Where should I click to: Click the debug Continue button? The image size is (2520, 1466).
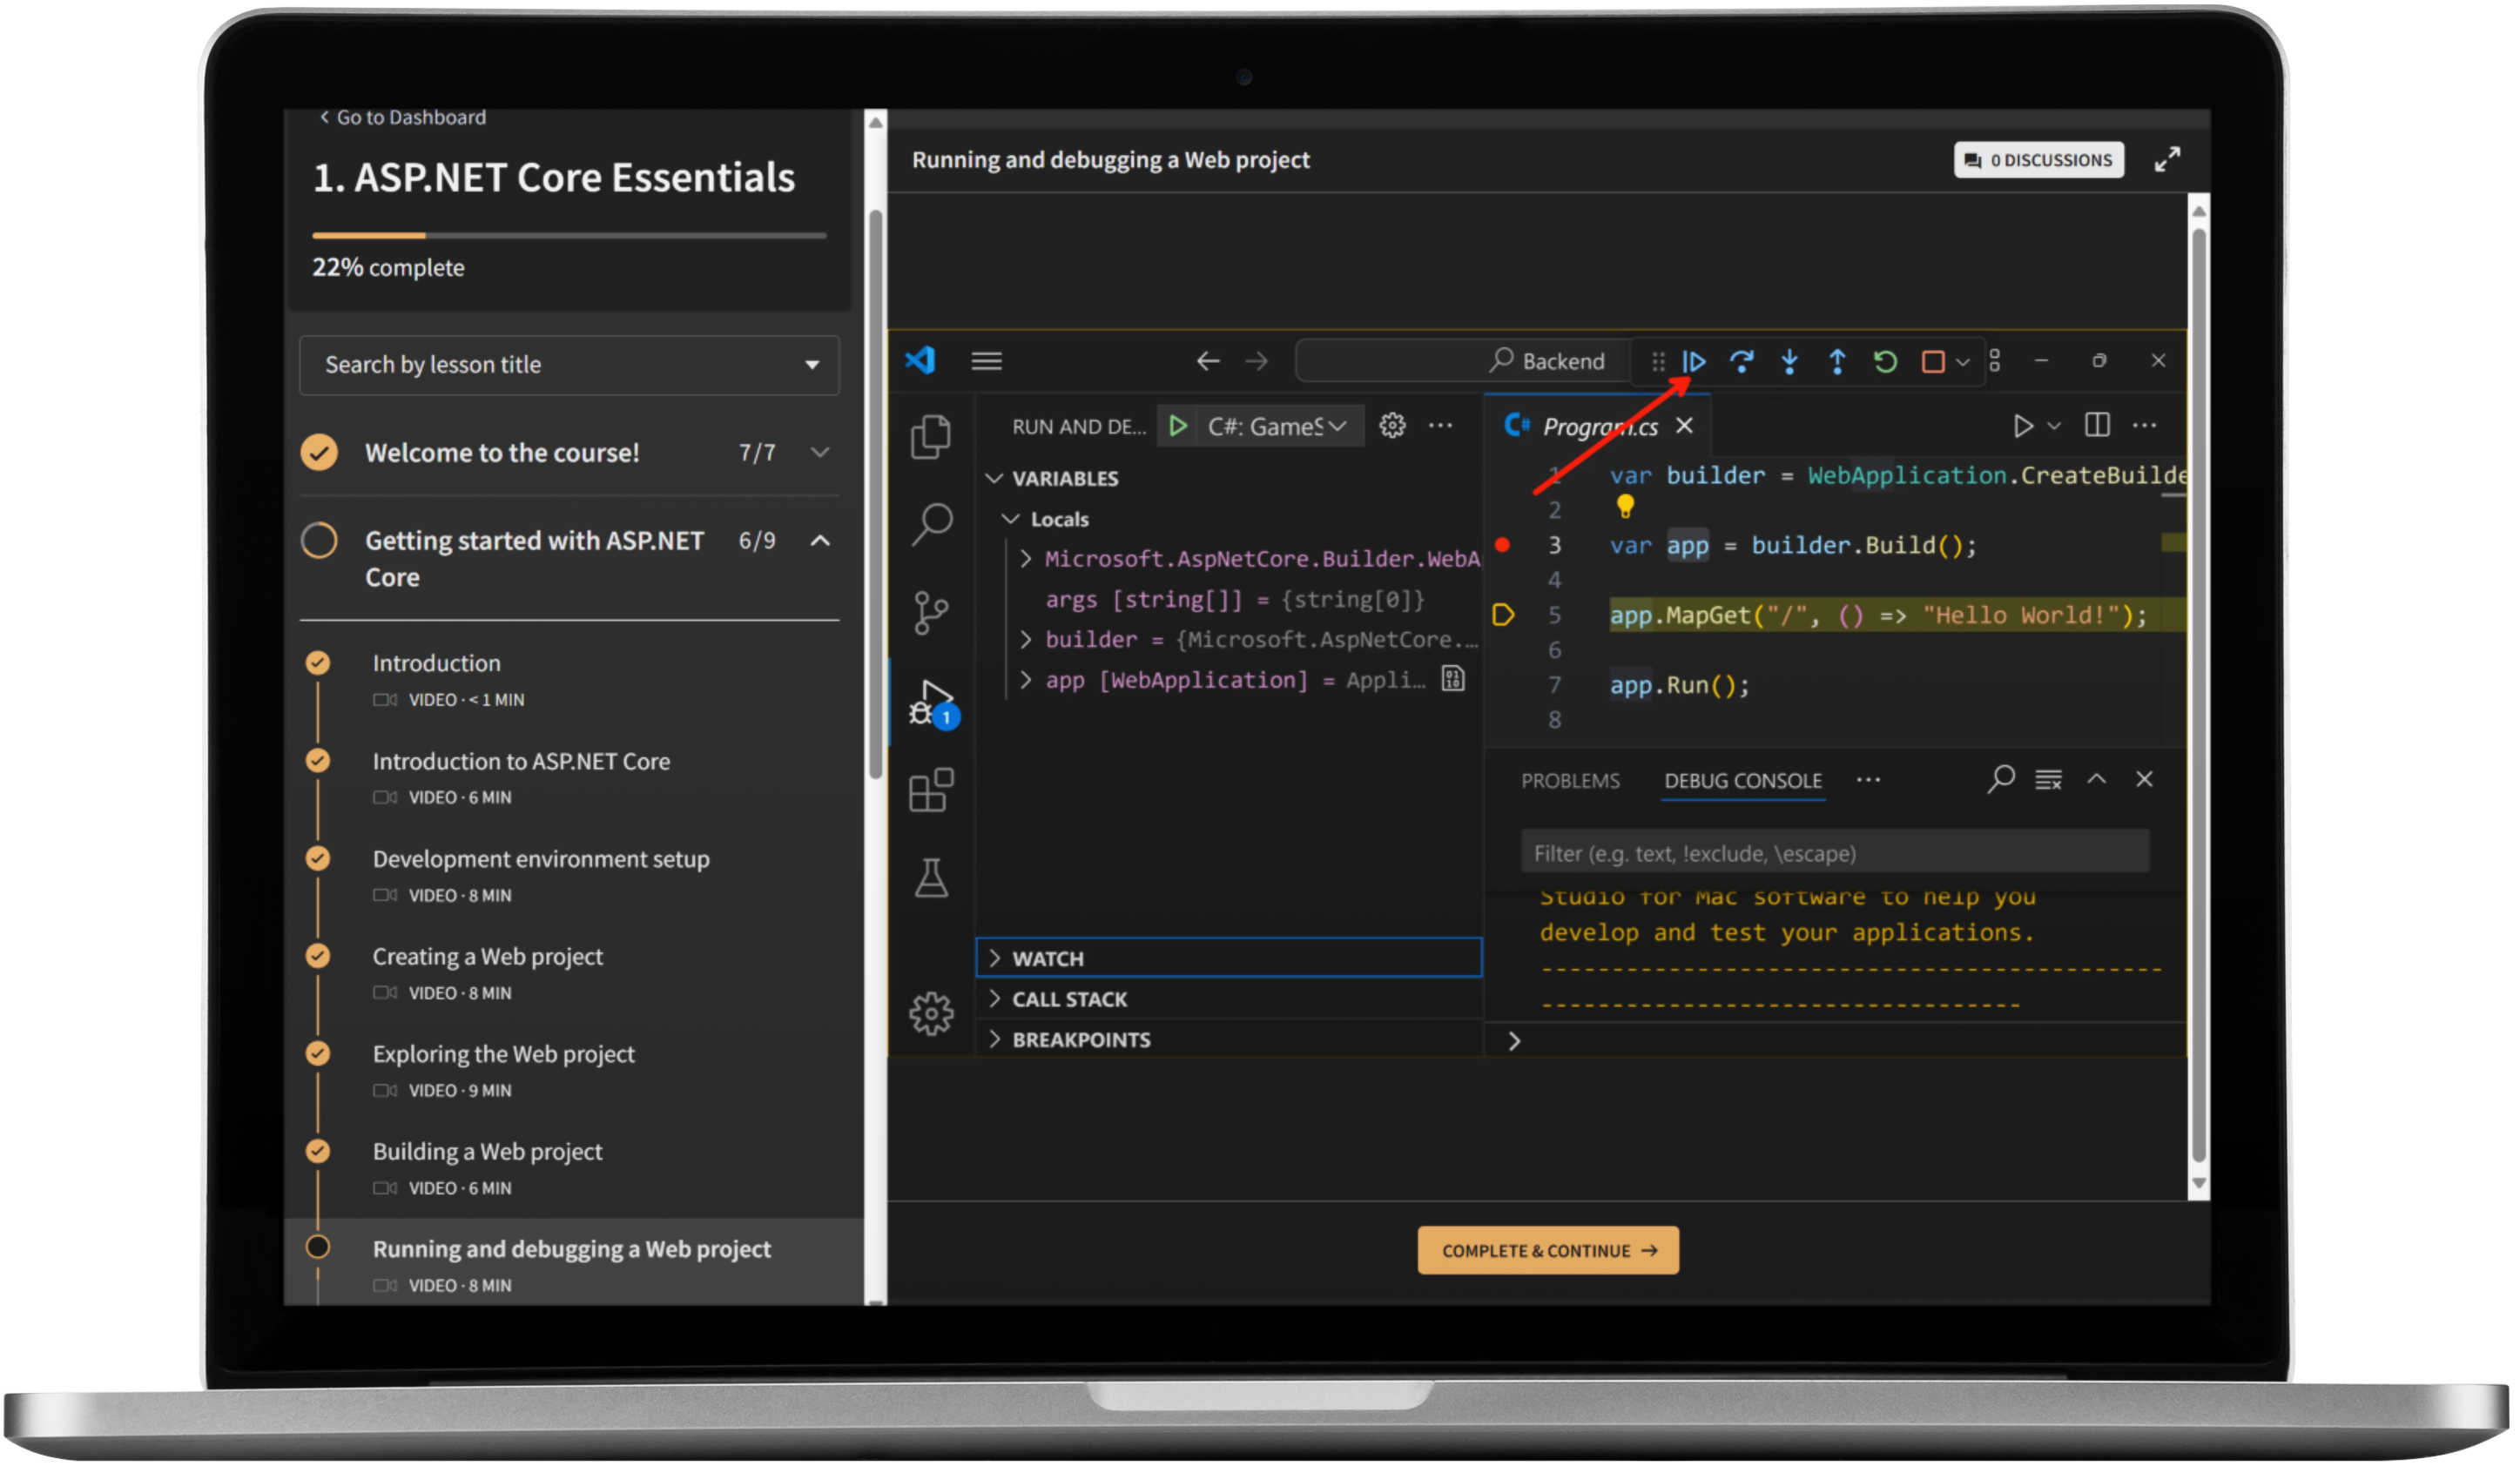click(x=1694, y=362)
